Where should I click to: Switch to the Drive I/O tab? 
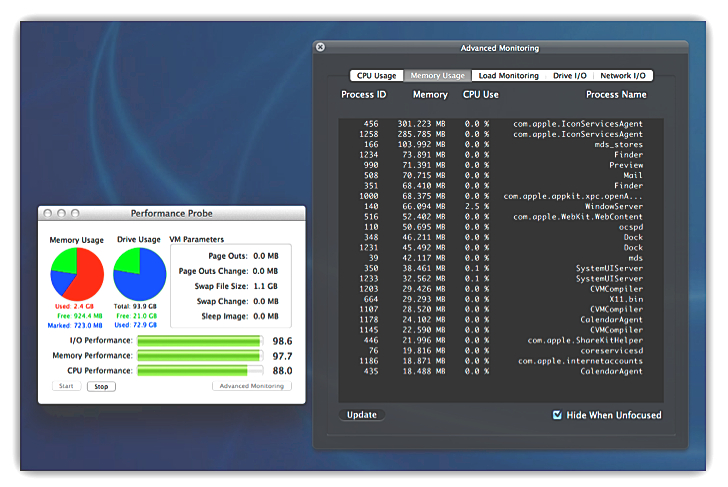click(570, 76)
